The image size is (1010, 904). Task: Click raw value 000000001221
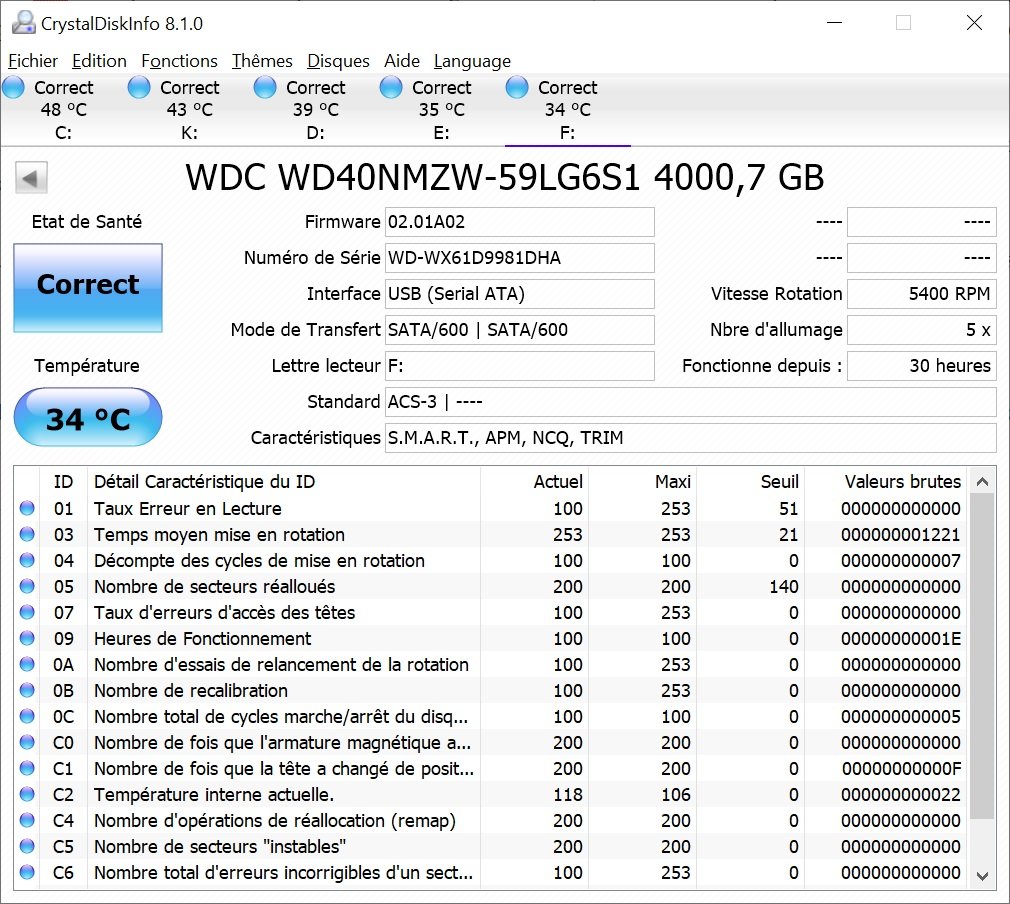900,534
